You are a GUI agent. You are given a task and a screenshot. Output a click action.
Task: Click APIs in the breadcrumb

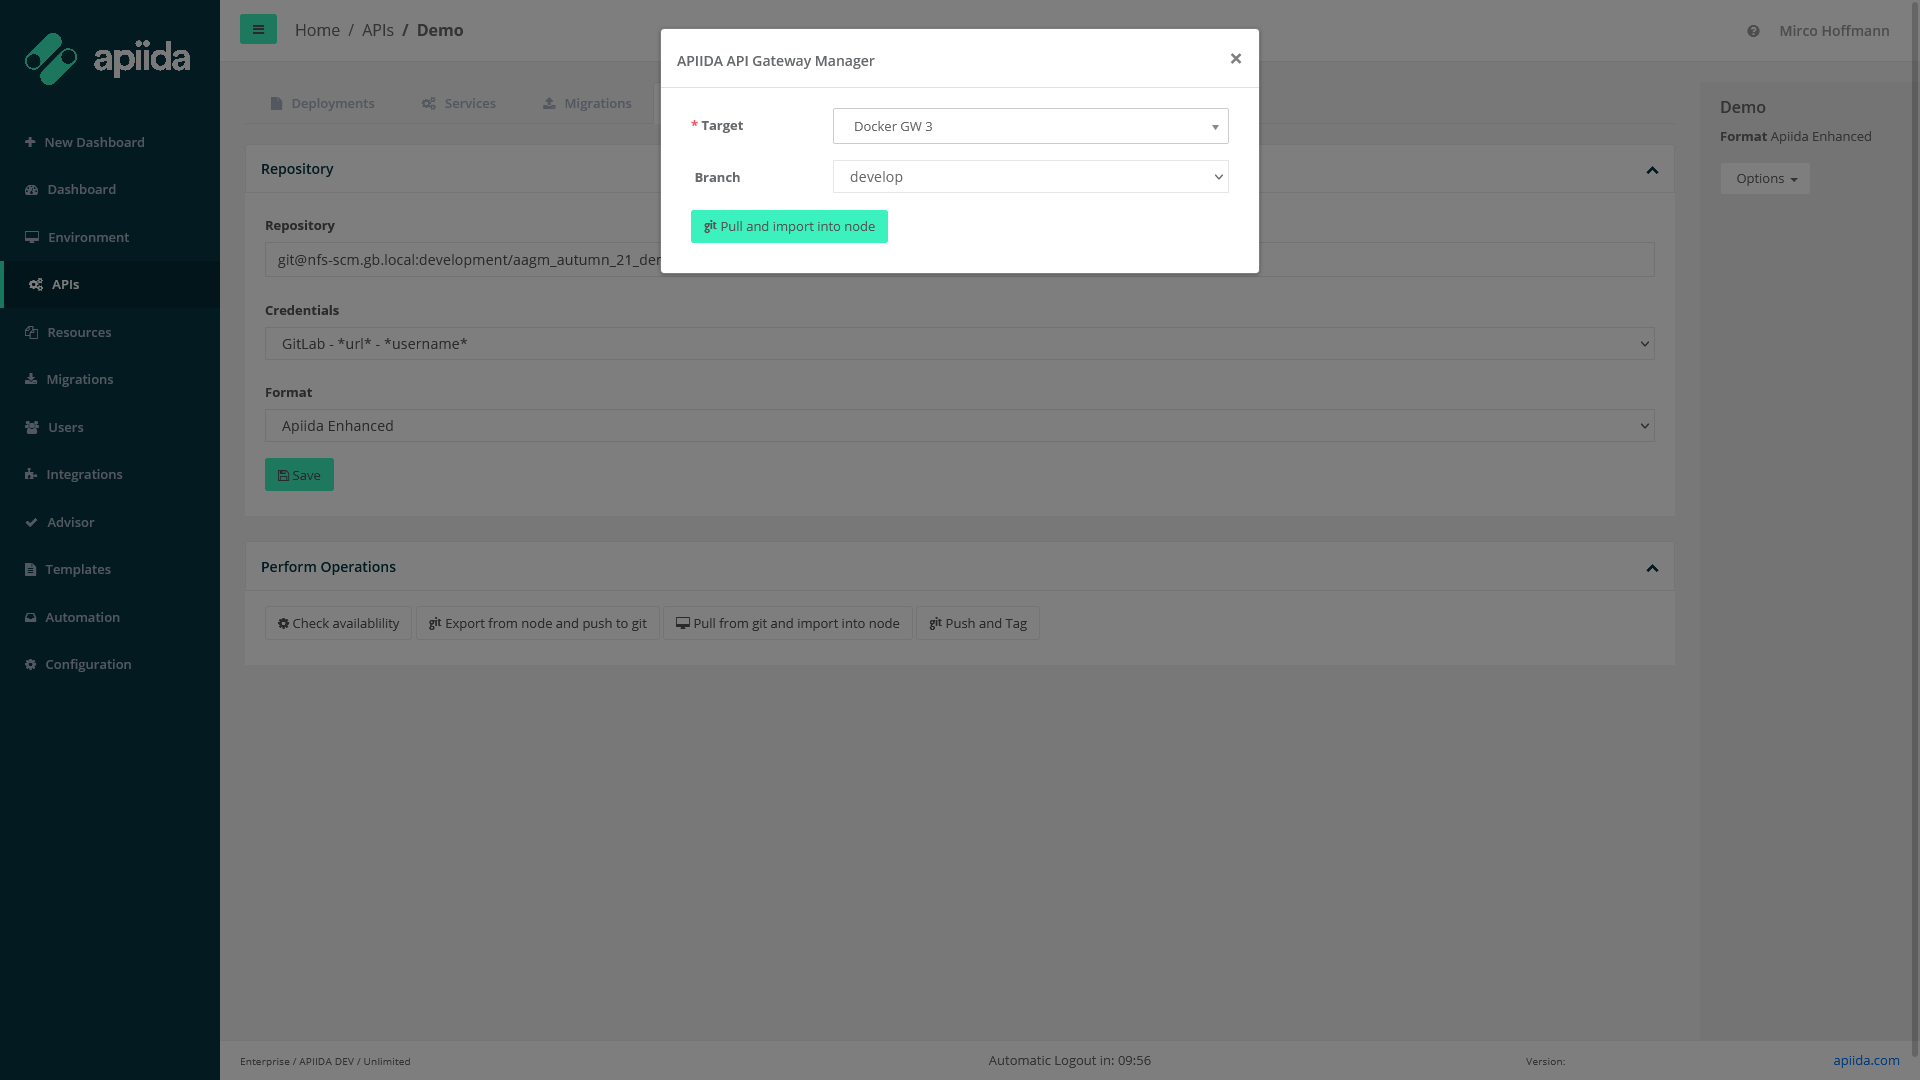click(x=378, y=30)
